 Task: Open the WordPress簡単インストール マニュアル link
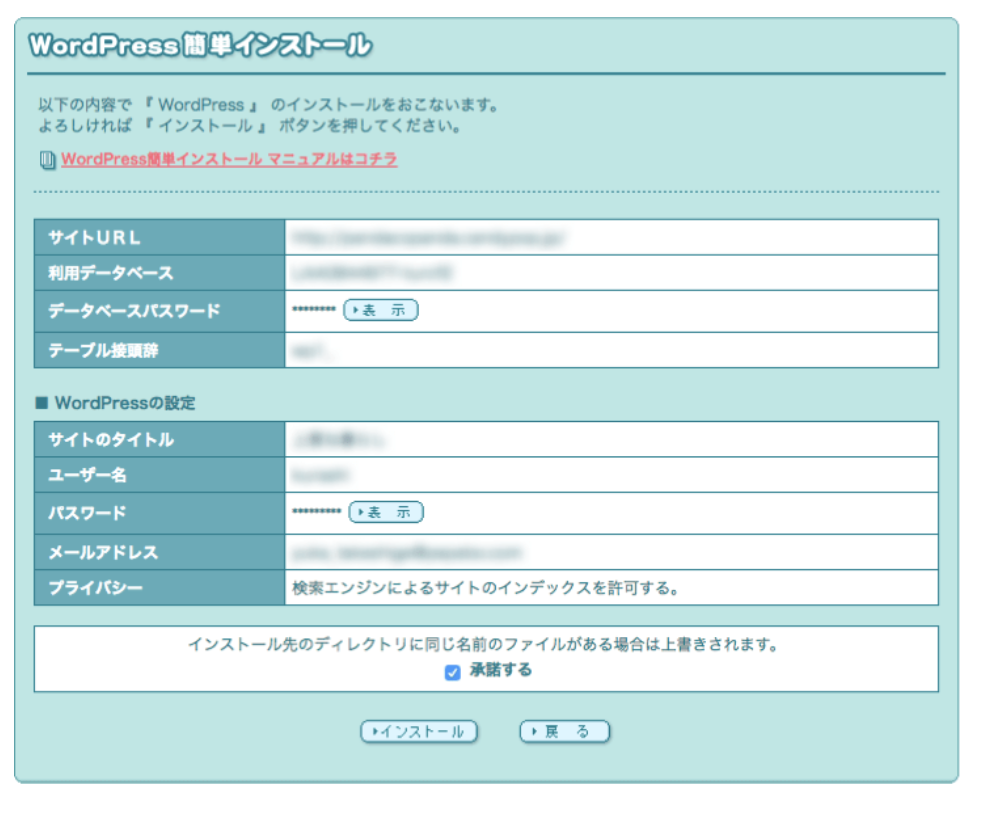coord(229,159)
